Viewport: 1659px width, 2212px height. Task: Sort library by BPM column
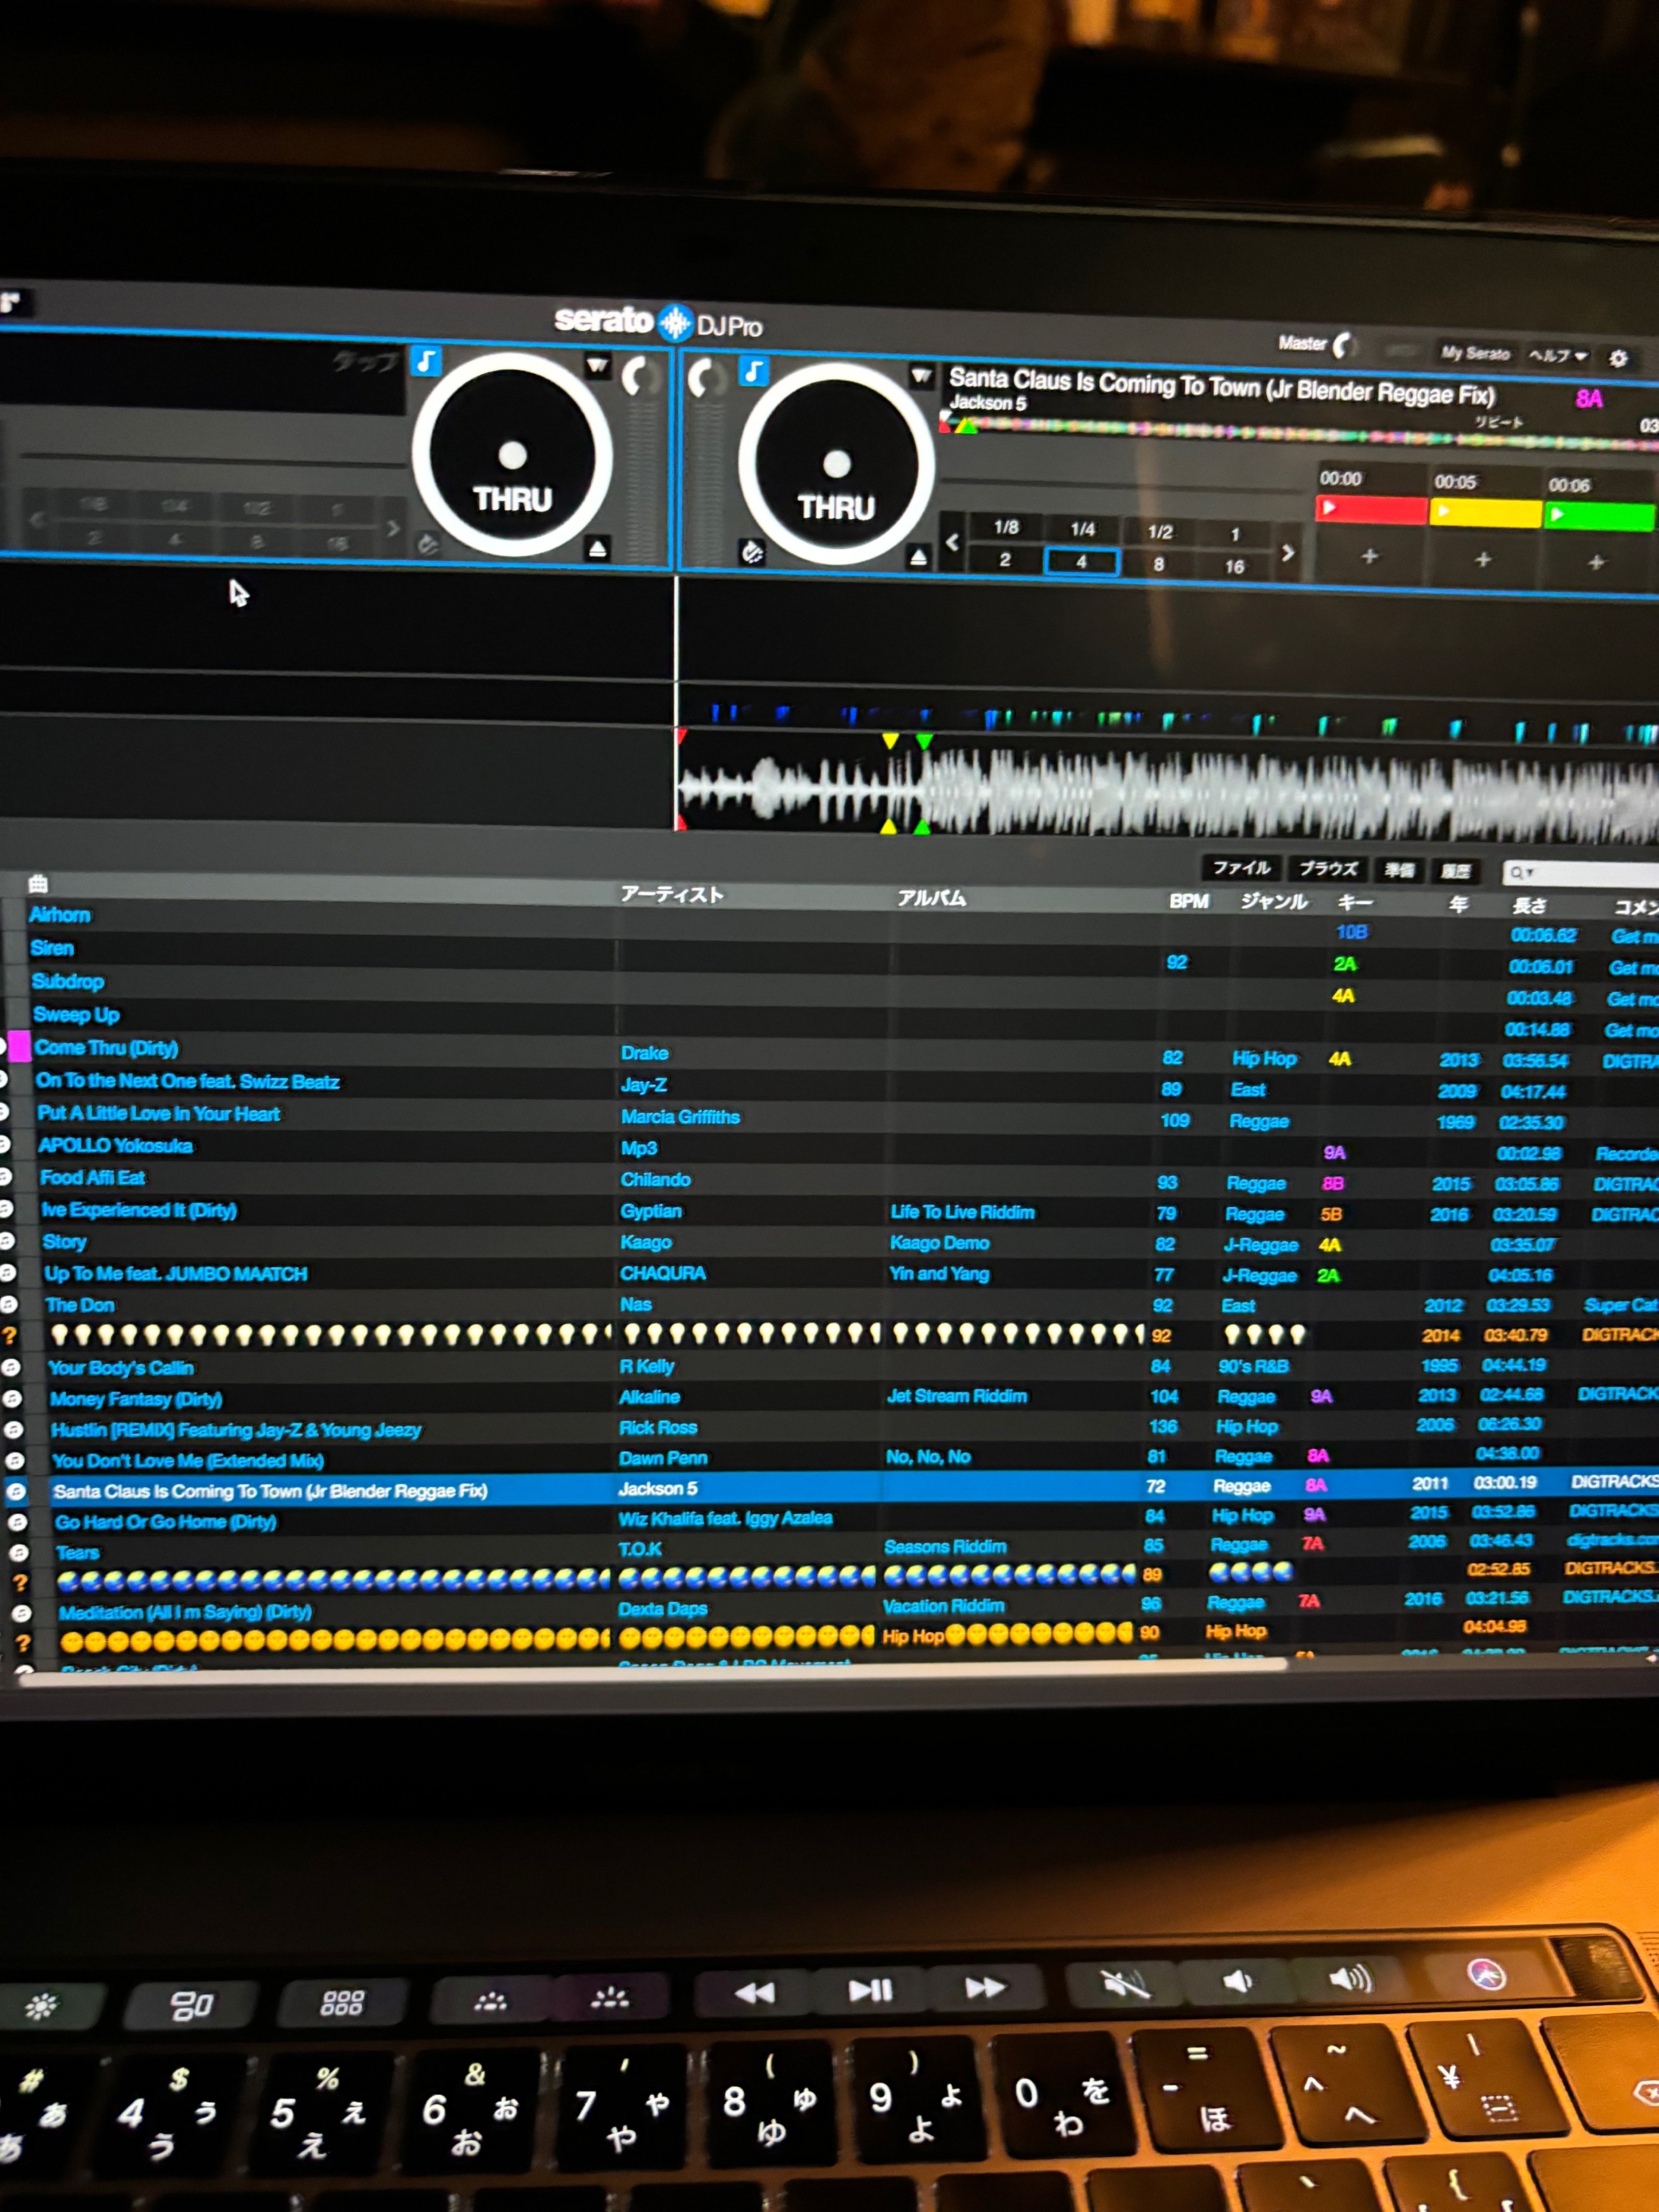pyautogui.click(x=1188, y=901)
